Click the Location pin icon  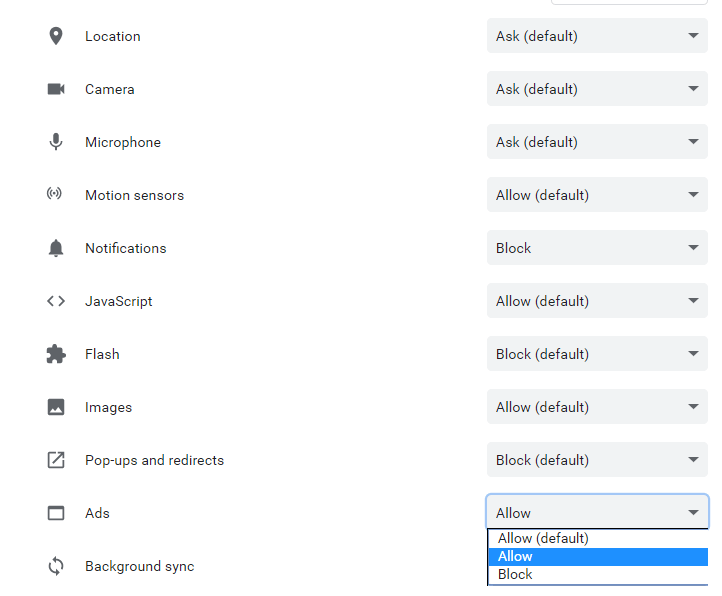tap(56, 36)
